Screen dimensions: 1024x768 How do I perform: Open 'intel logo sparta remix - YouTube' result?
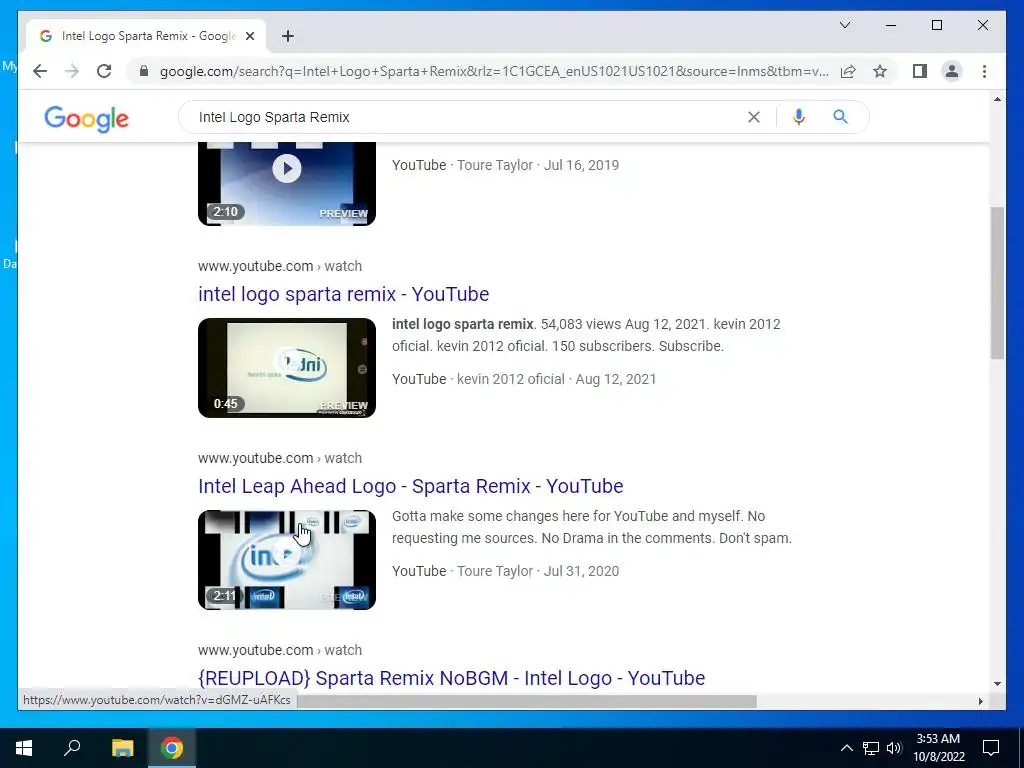click(344, 294)
